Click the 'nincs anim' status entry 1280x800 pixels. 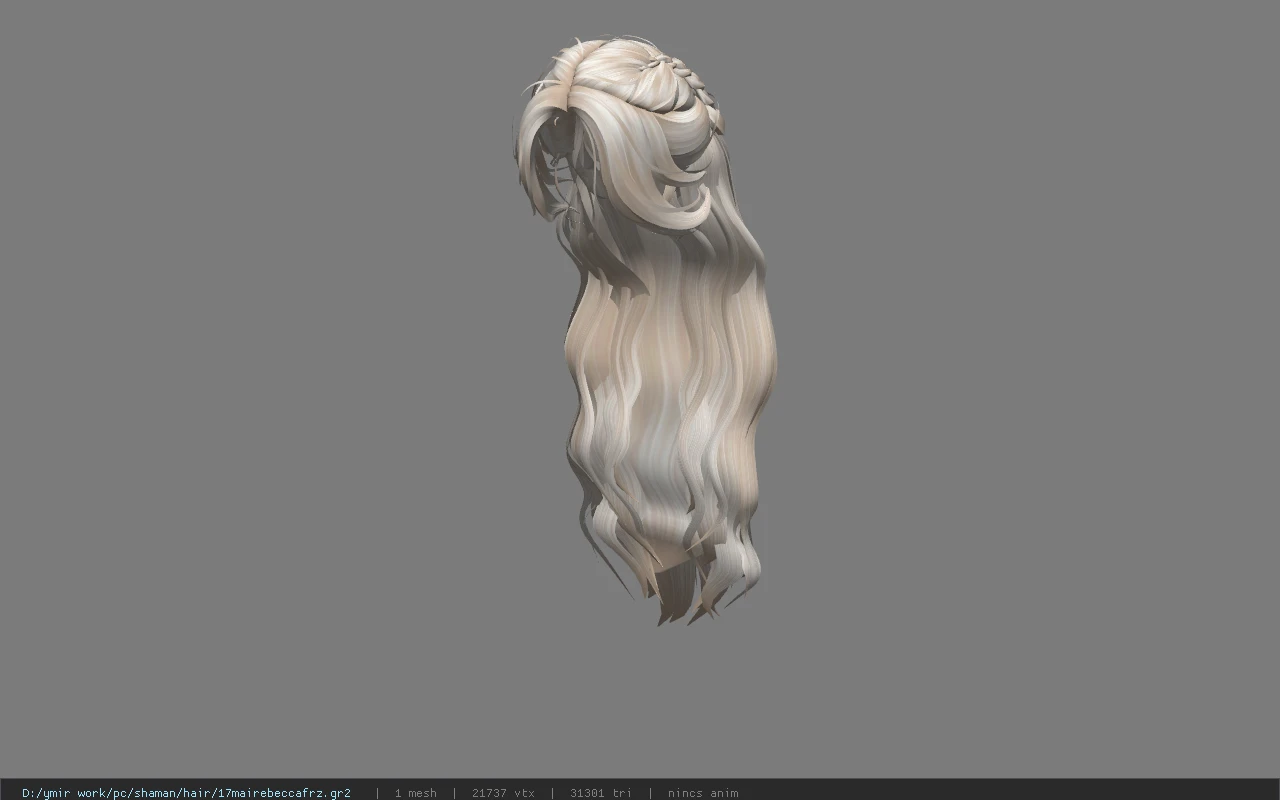703,793
